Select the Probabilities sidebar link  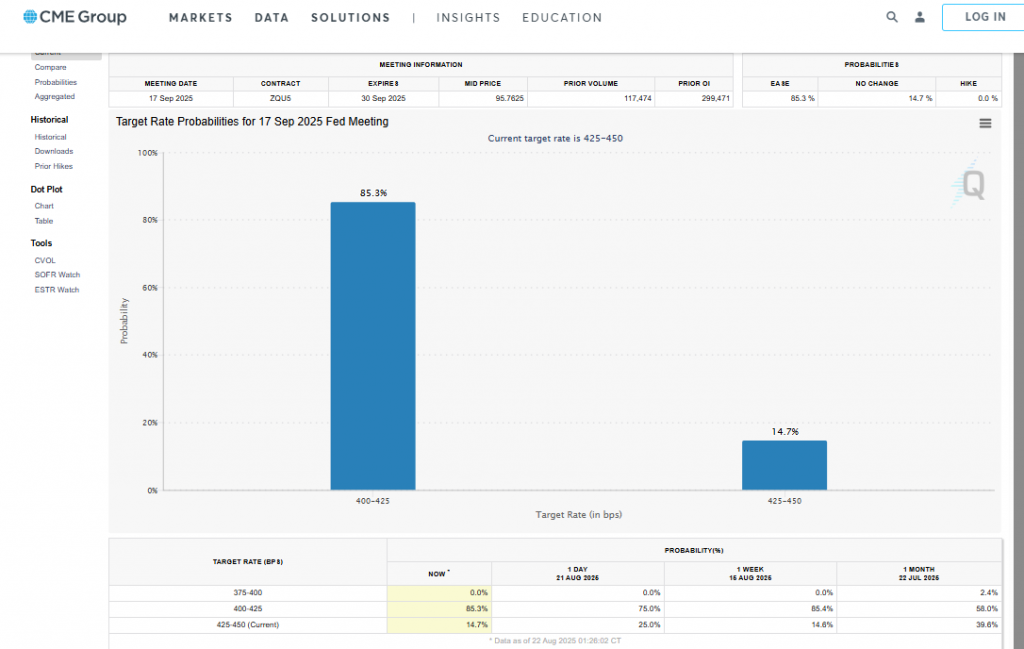click(x=55, y=82)
